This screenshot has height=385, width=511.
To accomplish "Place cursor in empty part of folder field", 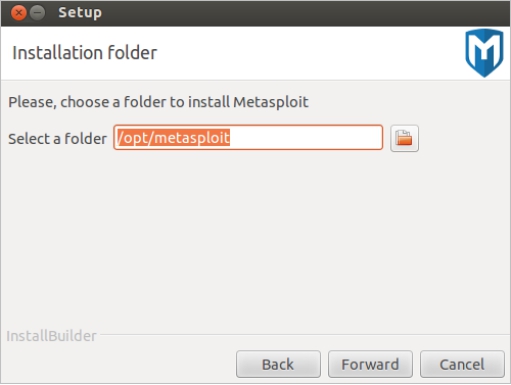I will click(305, 137).
